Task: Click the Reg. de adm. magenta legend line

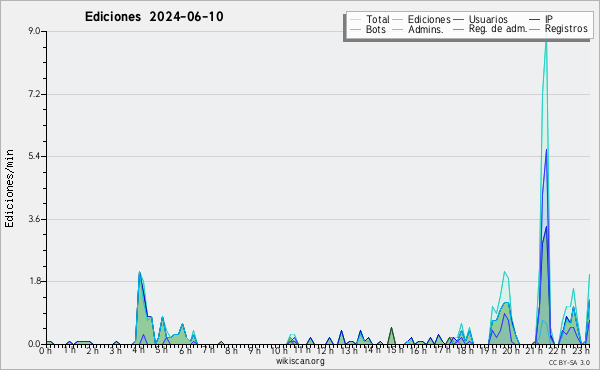Action: (x=458, y=29)
